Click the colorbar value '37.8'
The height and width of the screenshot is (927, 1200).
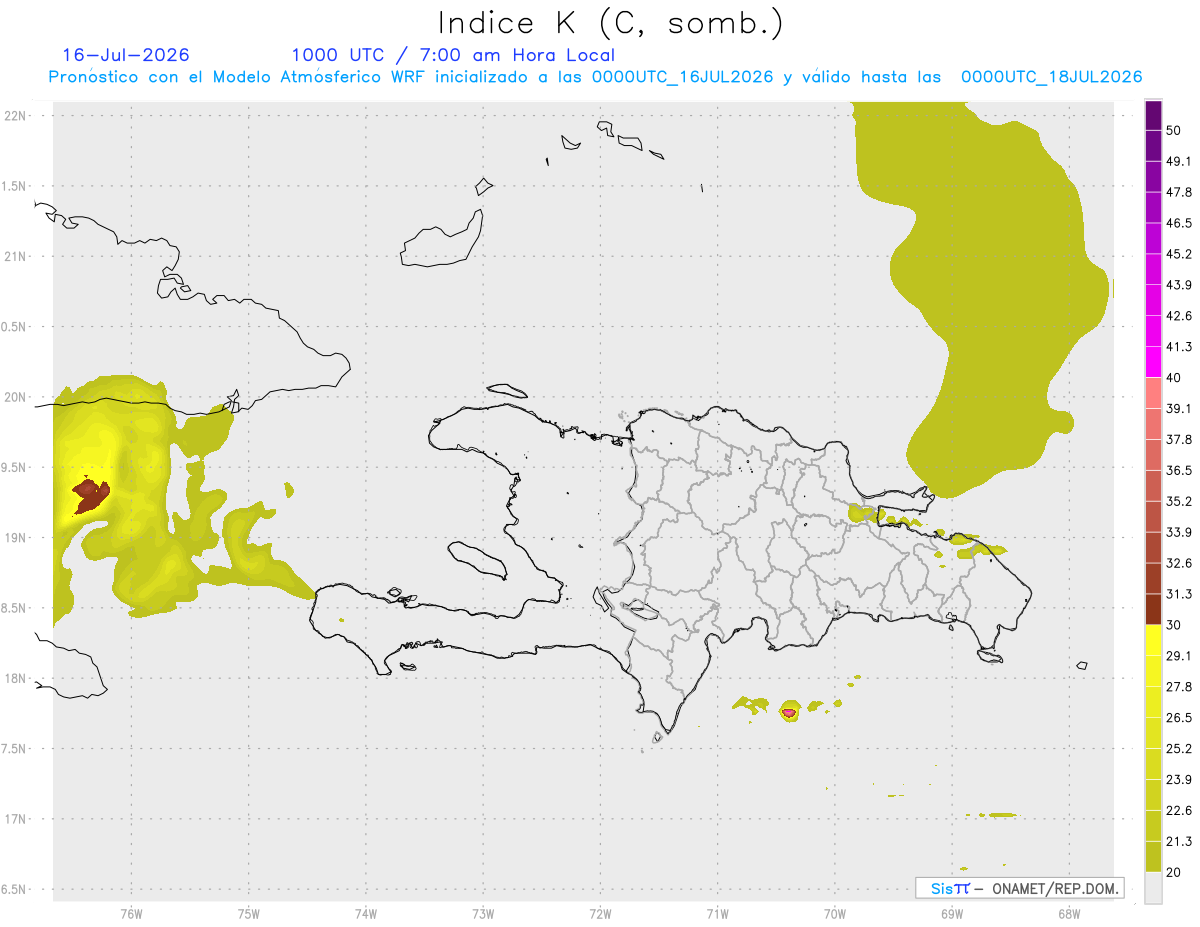pos(1179,439)
